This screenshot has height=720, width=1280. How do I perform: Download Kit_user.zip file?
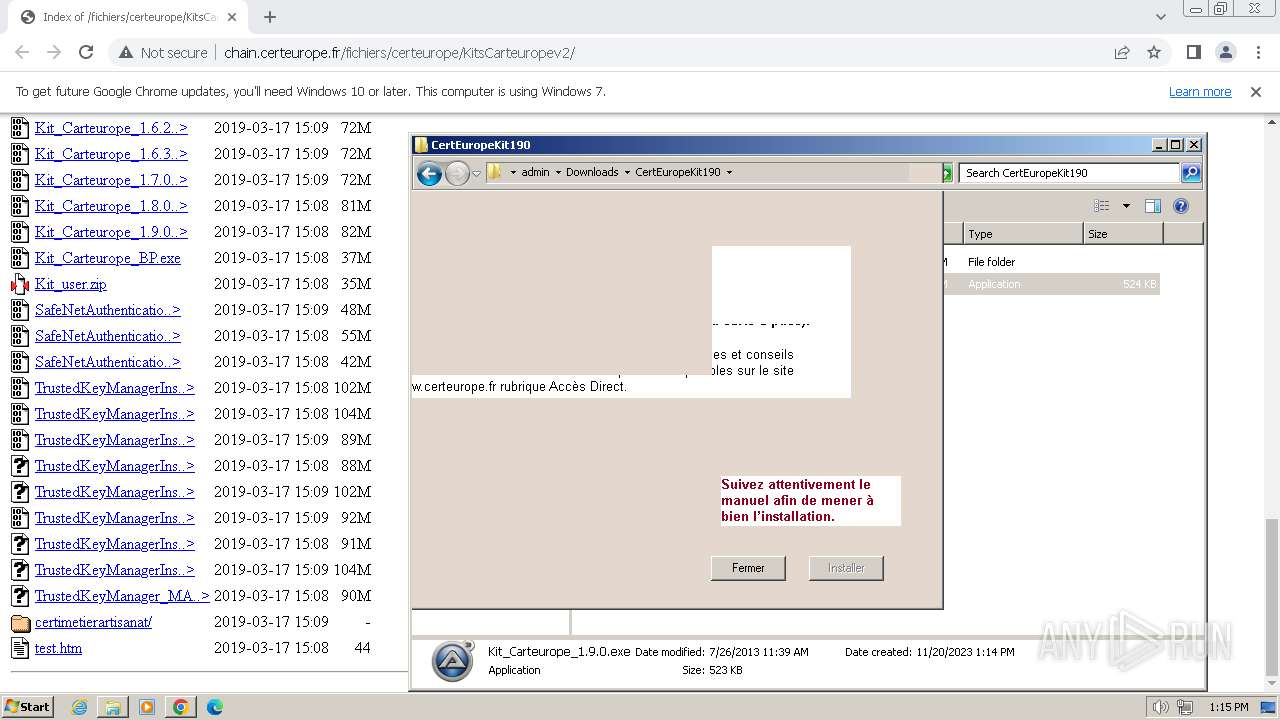click(x=71, y=284)
